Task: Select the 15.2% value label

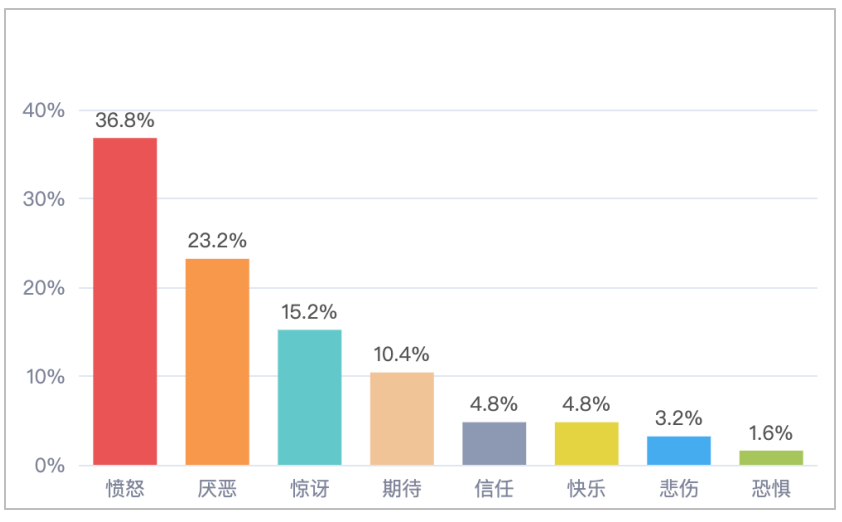Action: (309, 312)
